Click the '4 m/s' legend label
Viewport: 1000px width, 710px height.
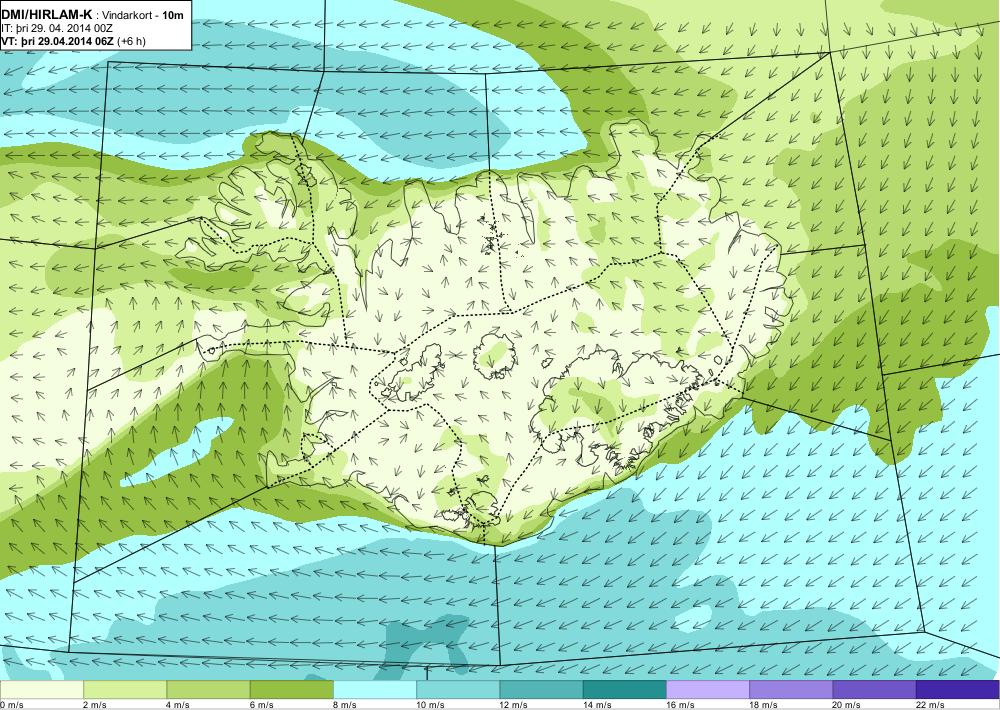pyautogui.click(x=178, y=705)
